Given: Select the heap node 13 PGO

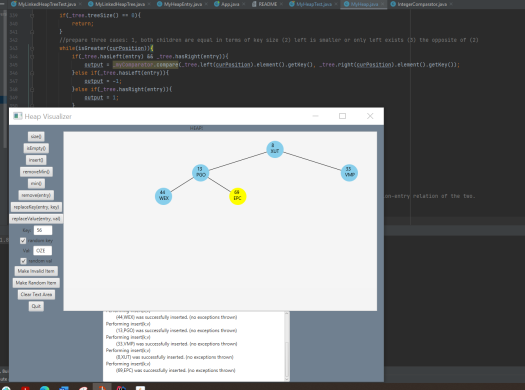Looking at the screenshot, I should (x=201, y=173).
